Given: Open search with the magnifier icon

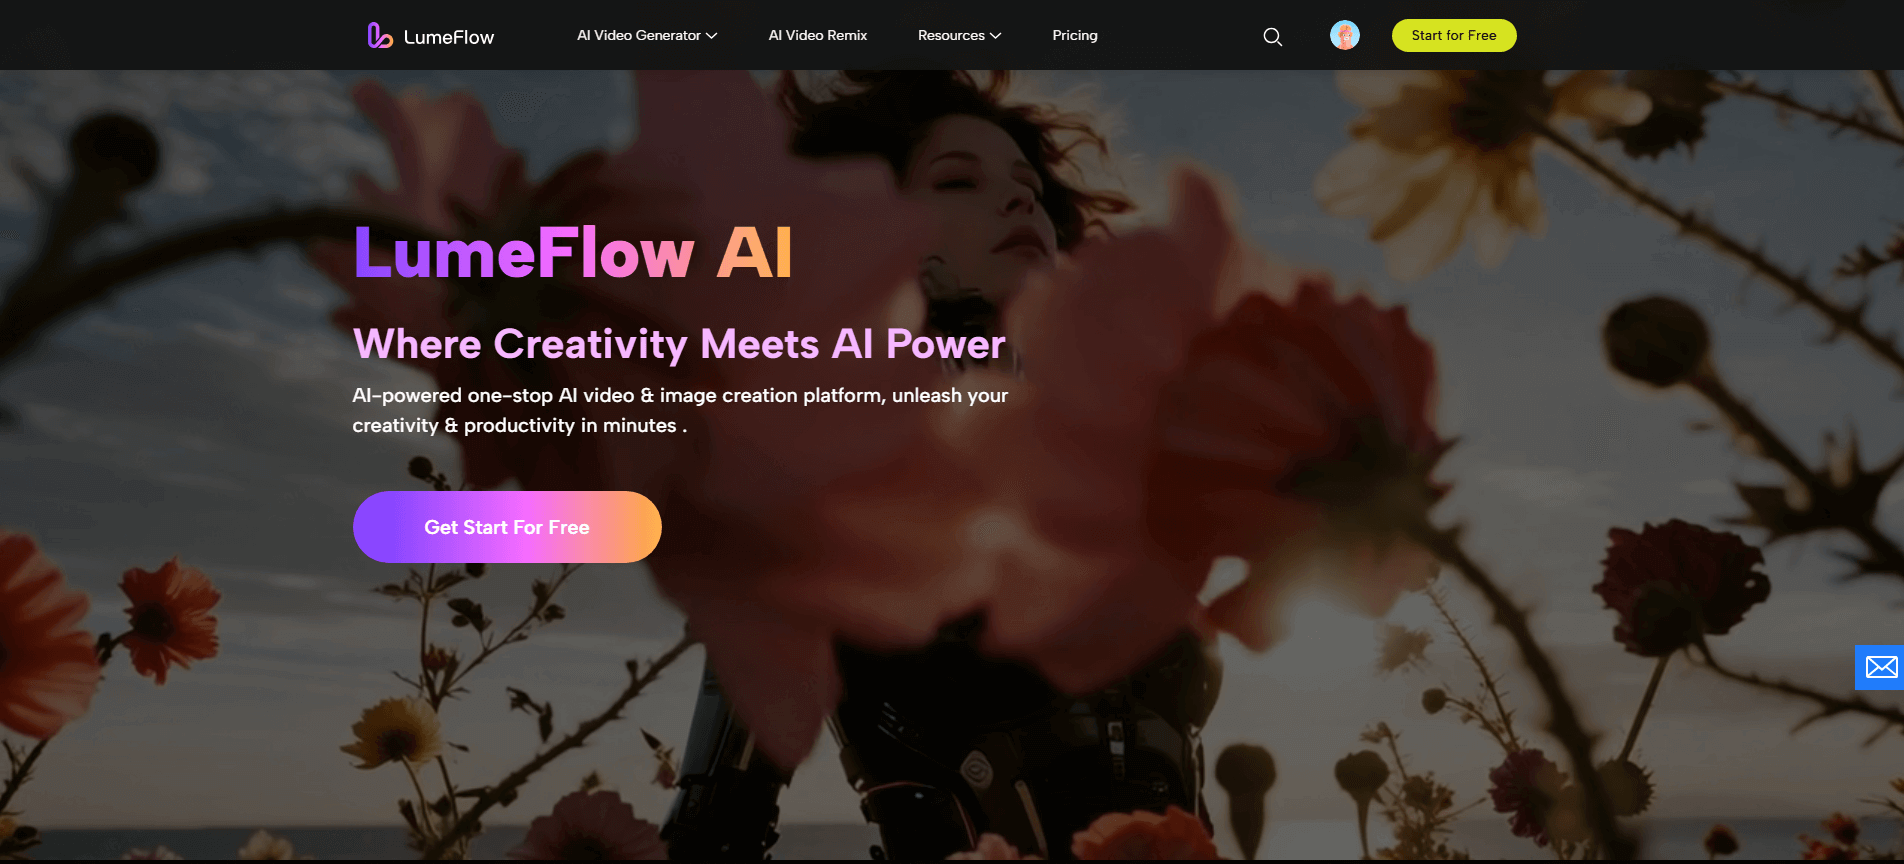Looking at the screenshot, I should click(x=1272, y=37).
